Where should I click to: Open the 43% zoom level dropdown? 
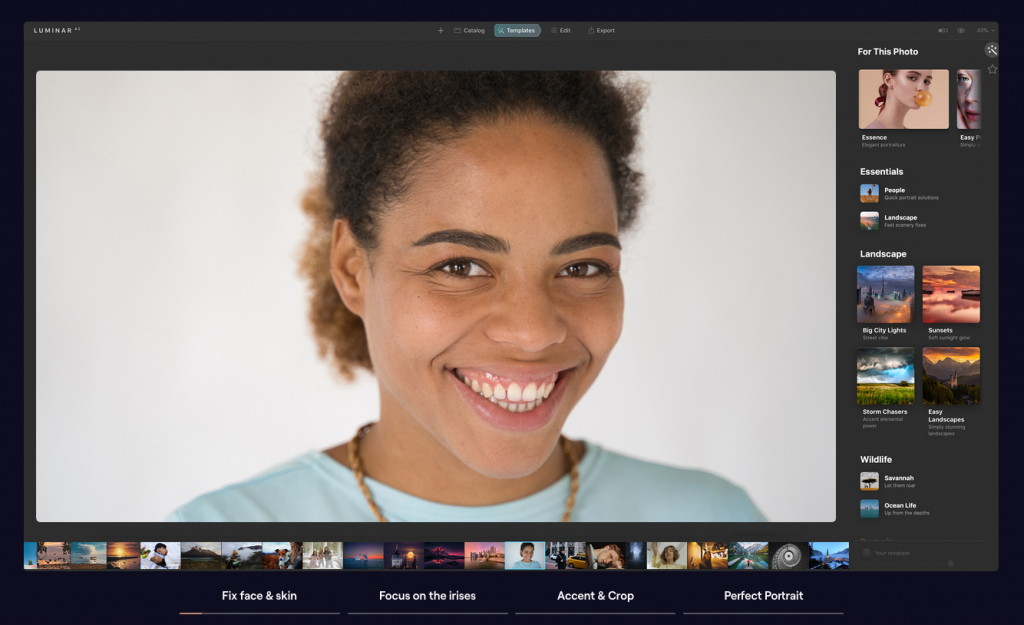pyautogui.click(x=985, y=30)
